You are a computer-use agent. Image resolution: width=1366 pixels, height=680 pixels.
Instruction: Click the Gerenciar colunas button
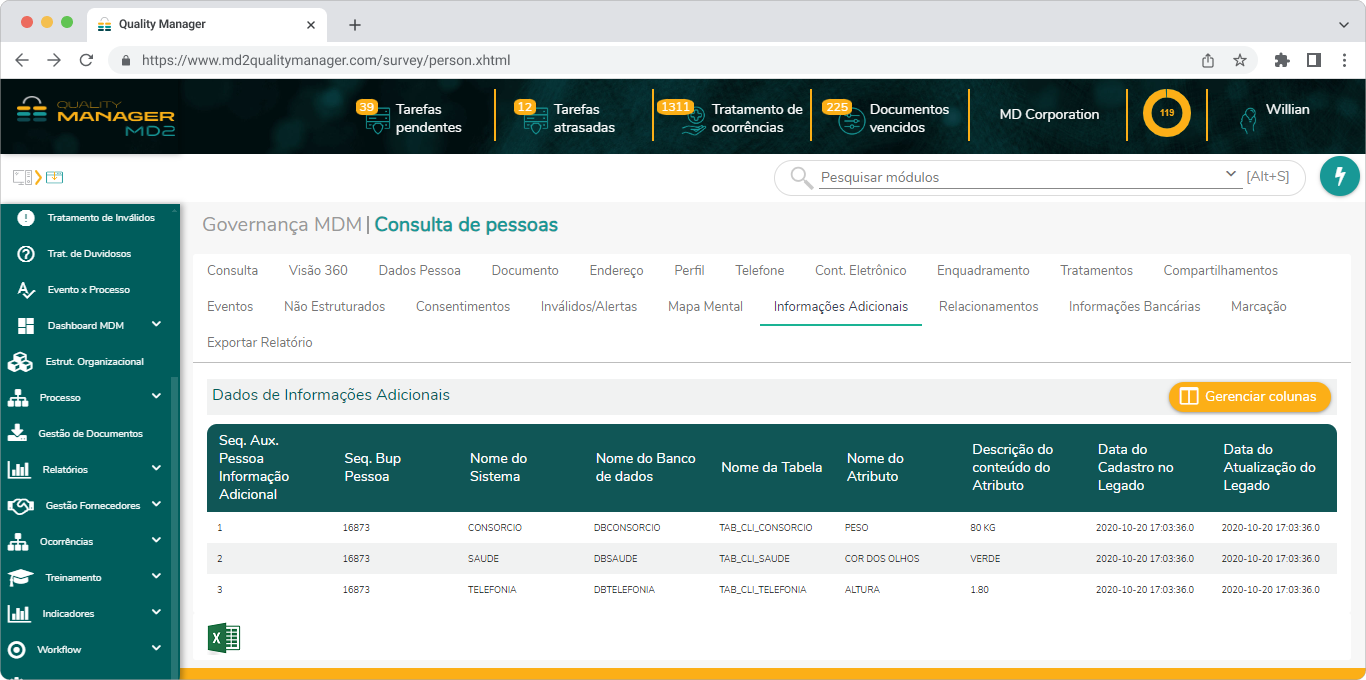[1249, 397]
